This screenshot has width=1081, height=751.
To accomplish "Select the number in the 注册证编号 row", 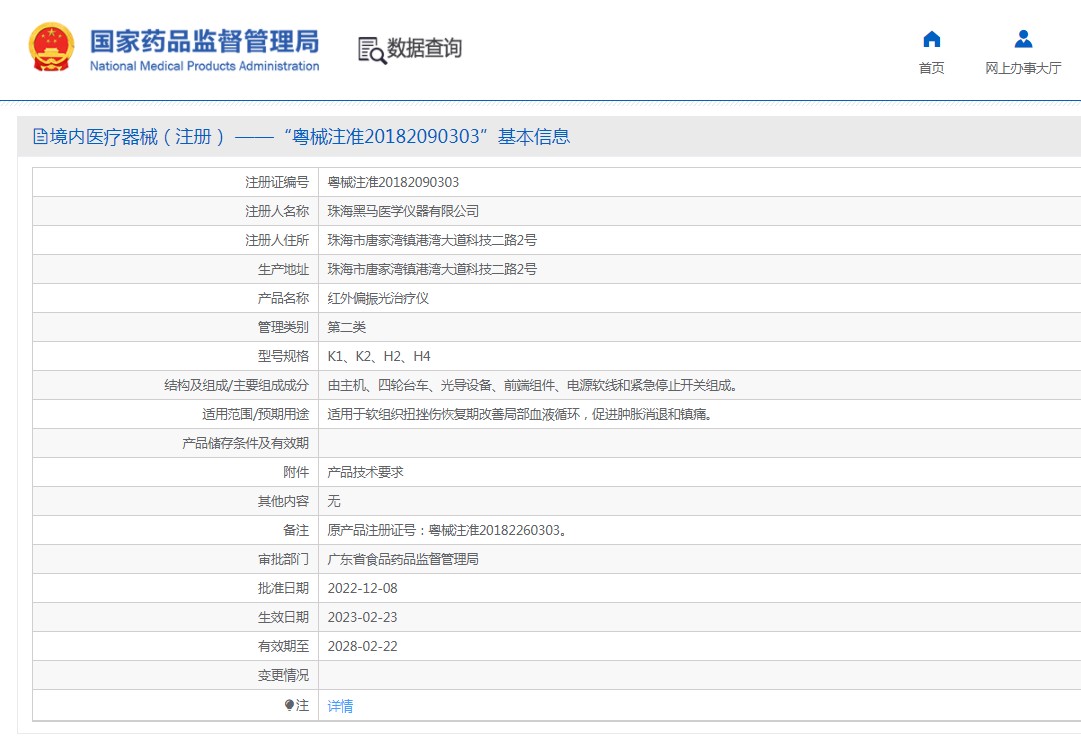I will 393,182.
